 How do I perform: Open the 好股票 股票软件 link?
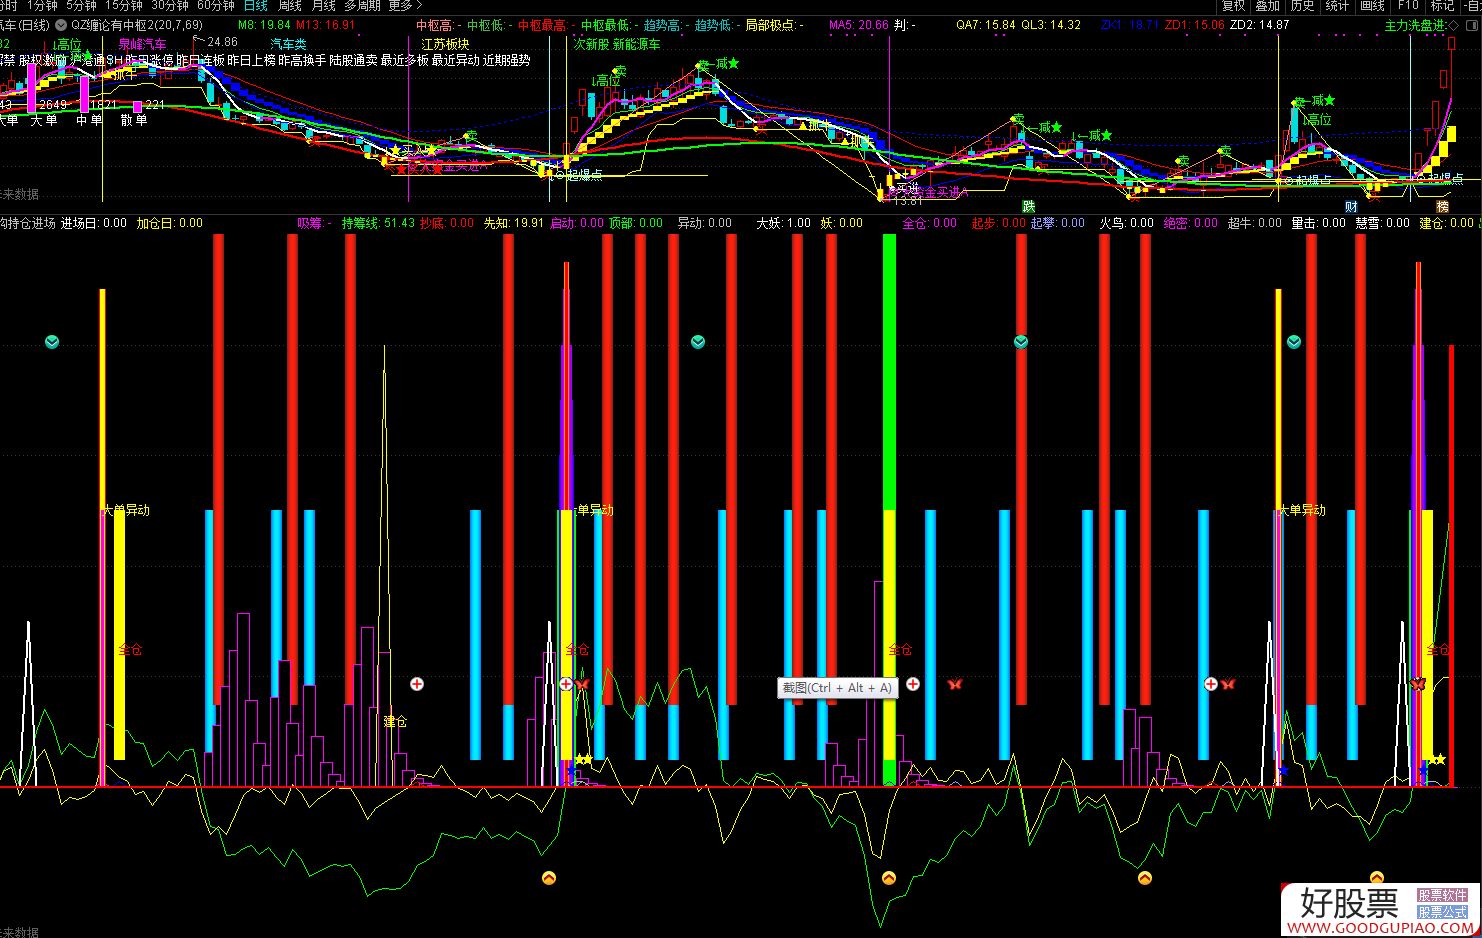[x=1442, y=895]
